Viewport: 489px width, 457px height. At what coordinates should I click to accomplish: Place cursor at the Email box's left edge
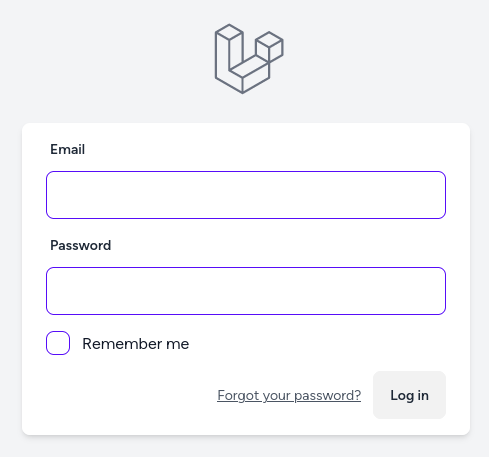click(53, 195)
